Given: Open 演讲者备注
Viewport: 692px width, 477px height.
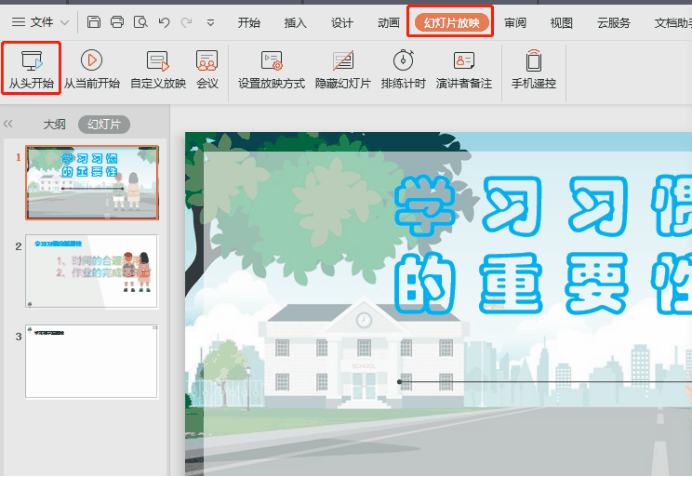Looking at the screenshot, I should [x=464, y=69].
